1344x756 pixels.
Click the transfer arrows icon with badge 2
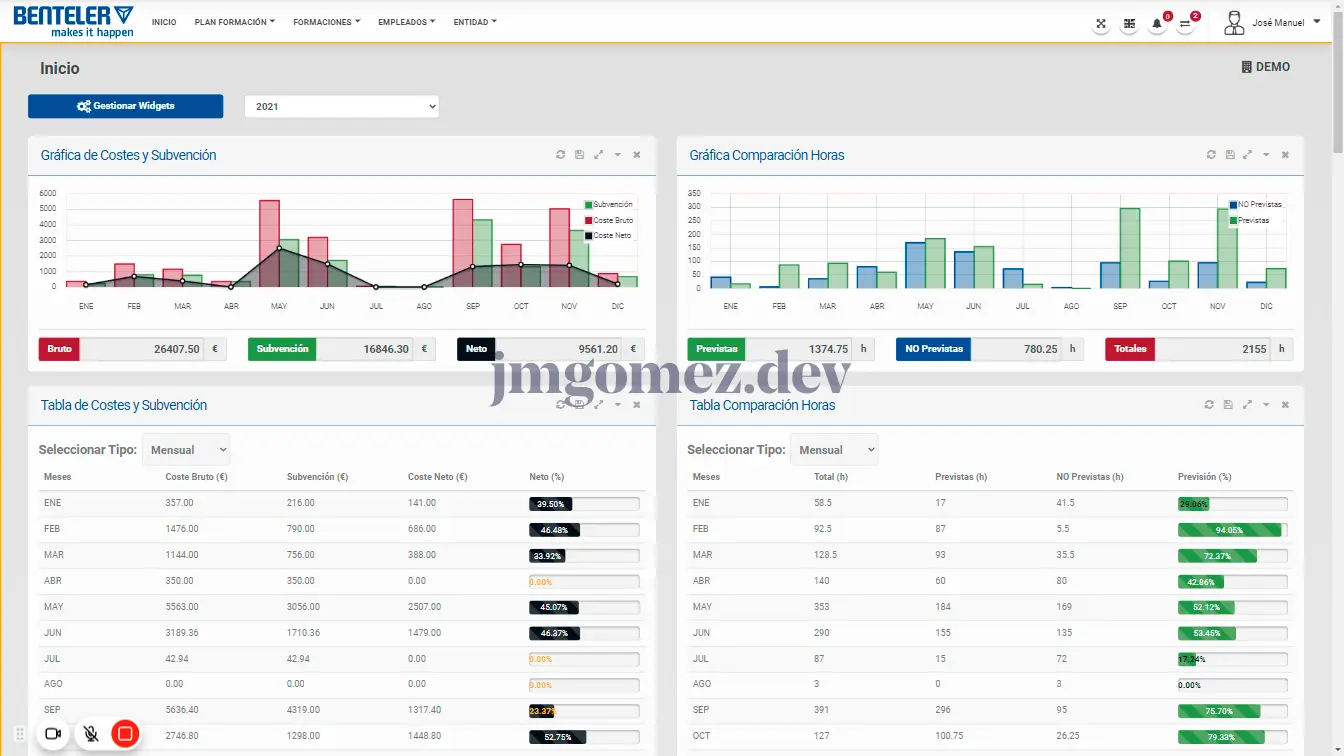click(1185, 23)
